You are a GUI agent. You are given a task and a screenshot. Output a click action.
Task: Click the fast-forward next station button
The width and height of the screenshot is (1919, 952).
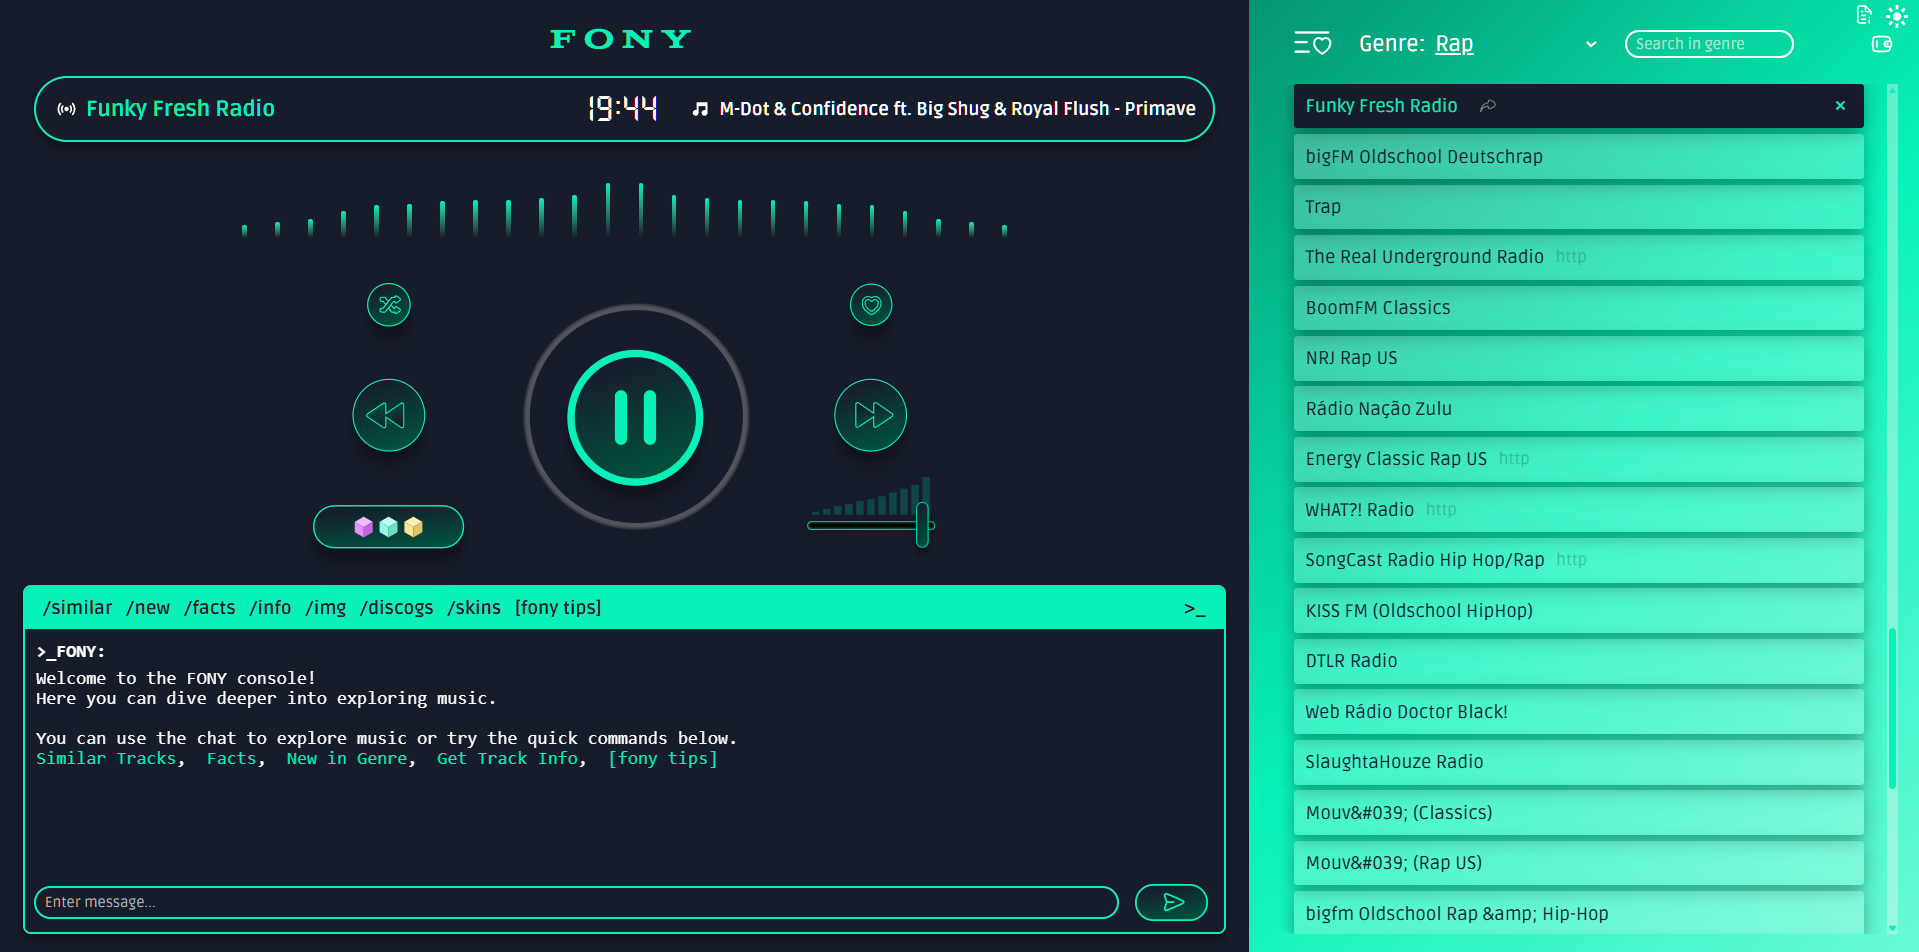(x=870, y=415)
